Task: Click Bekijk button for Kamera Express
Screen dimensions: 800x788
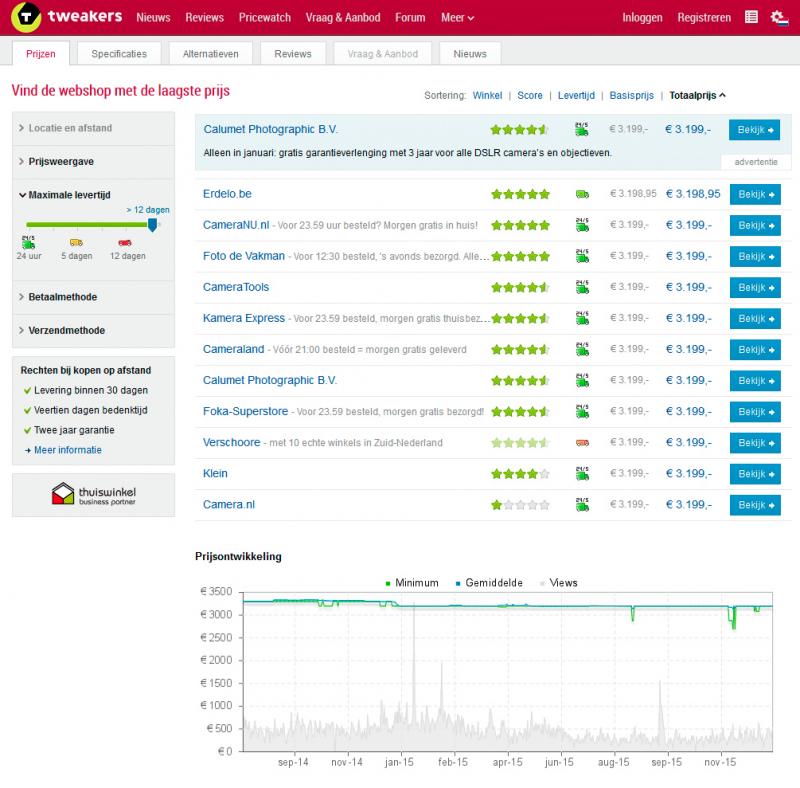Action: tap(755, 319)
